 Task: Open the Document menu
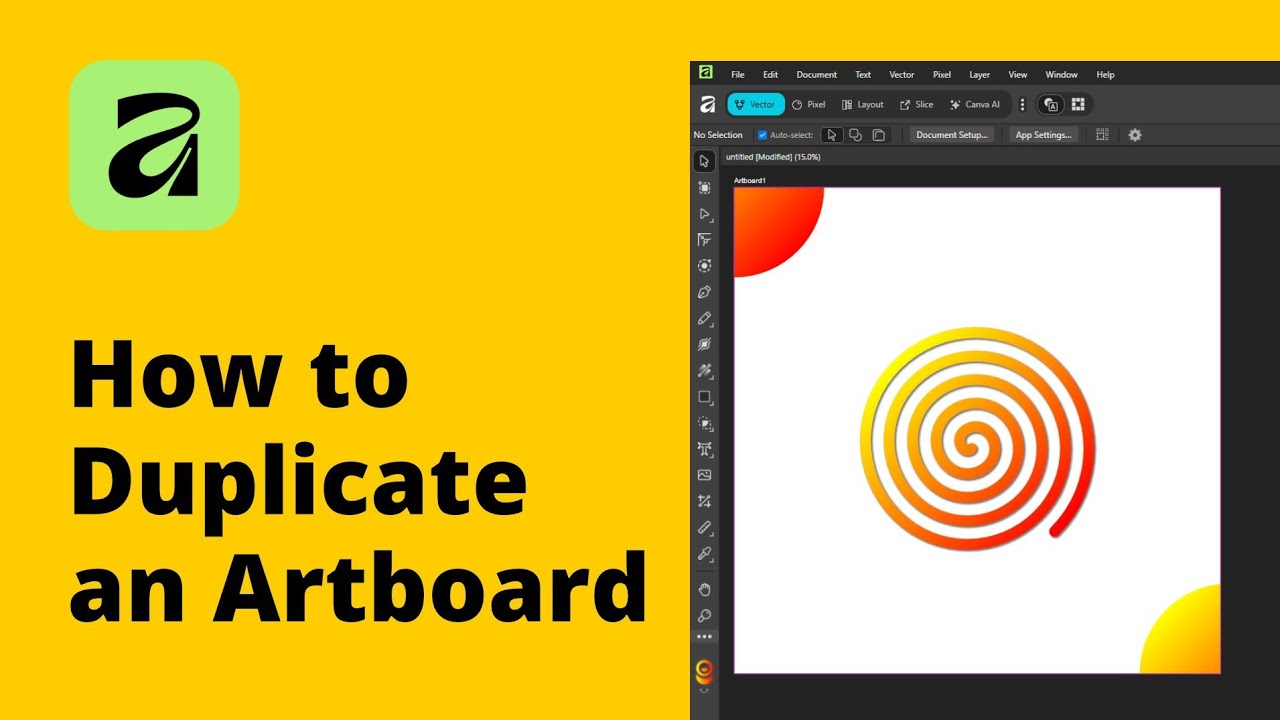816,74
